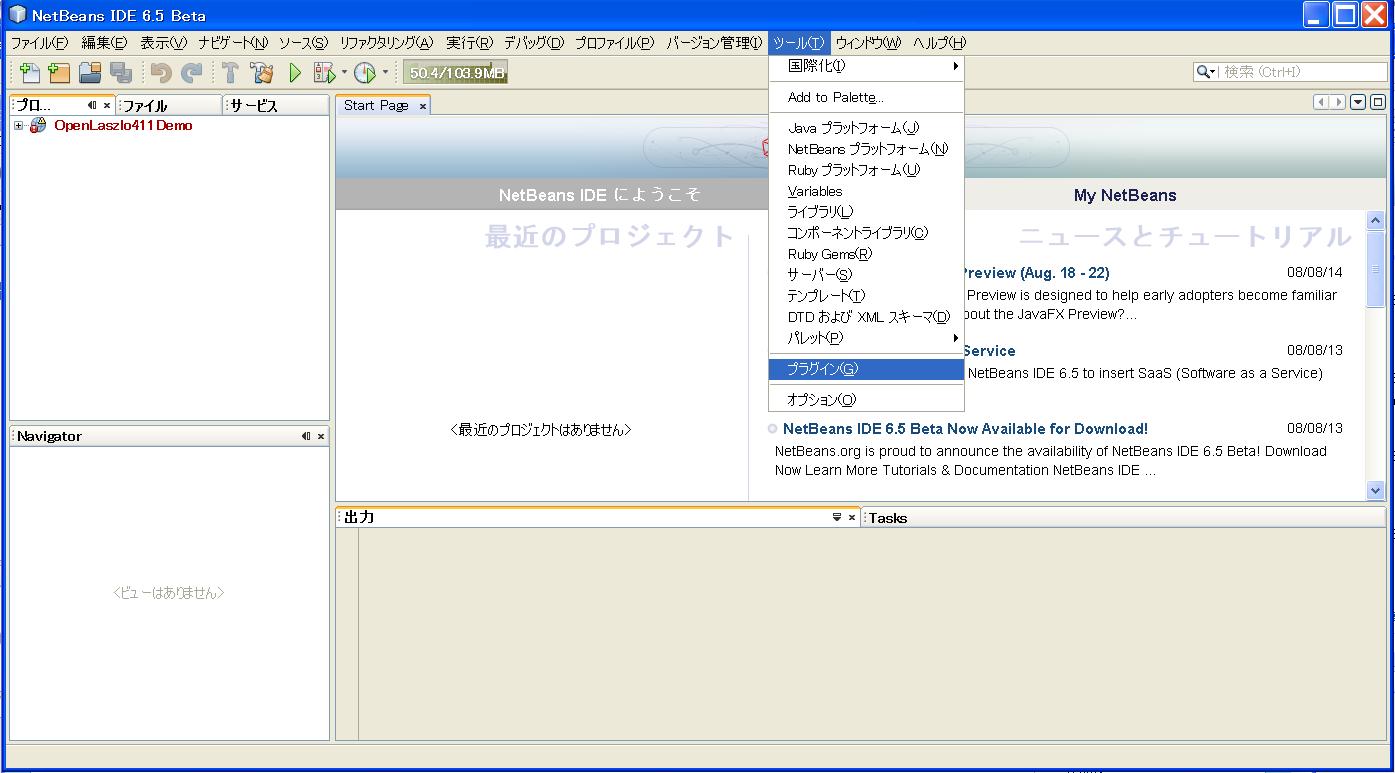Open the バージョン管理(I) menu

coord(714,43)
